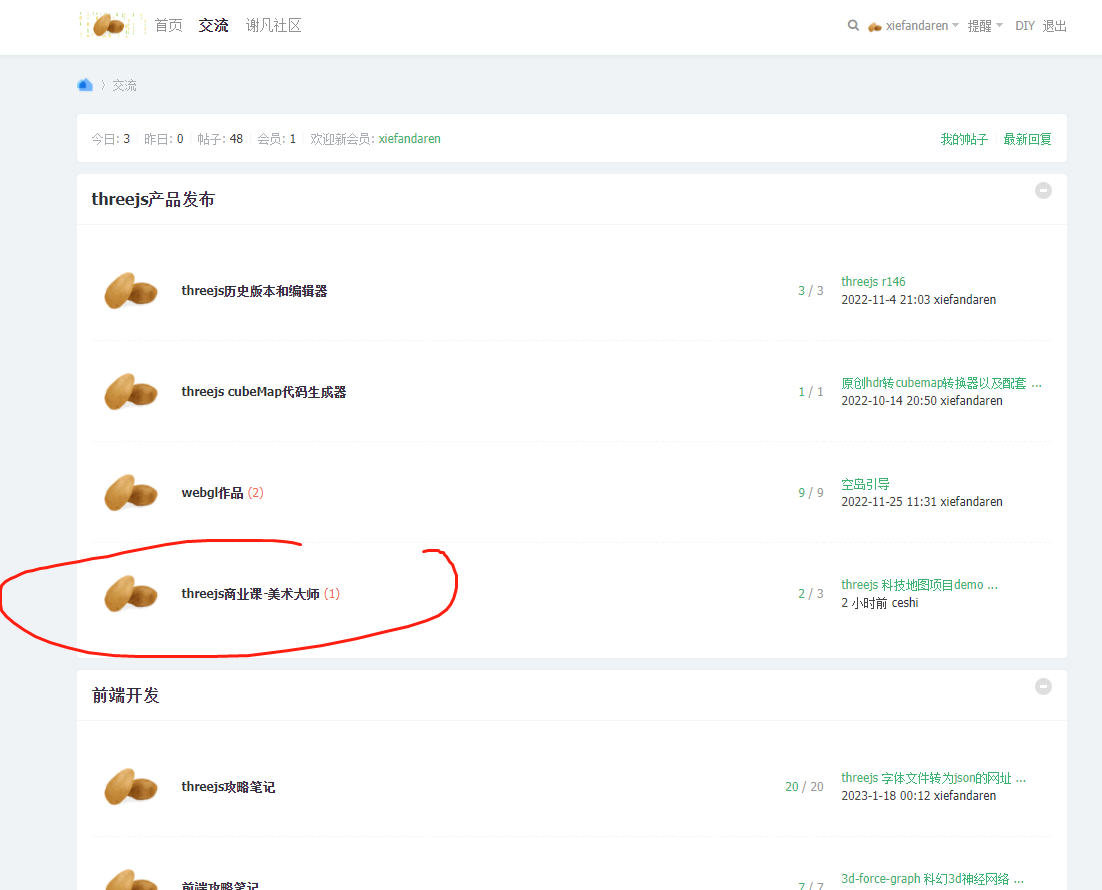Click the 20 / 20 post count
Screen dimensions: 1102x890
click(804, 787)
